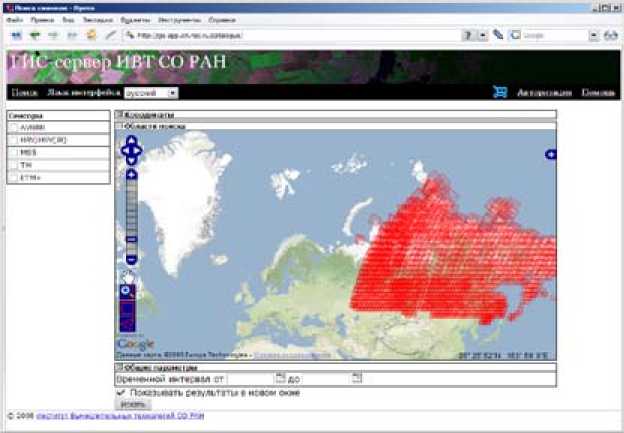Open the institute link in page footer

pyautogui.click(x=120, y=416)
